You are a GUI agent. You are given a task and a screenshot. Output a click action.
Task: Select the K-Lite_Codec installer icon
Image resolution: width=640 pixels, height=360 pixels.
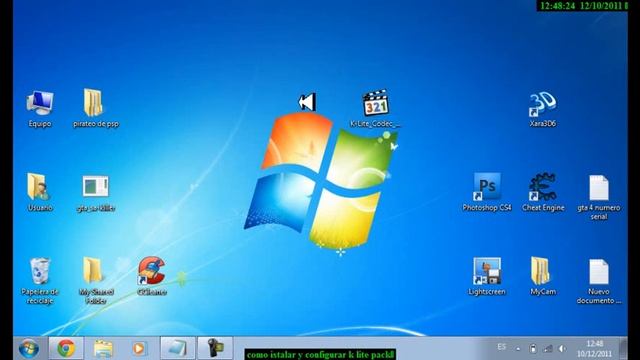(376, 109)
